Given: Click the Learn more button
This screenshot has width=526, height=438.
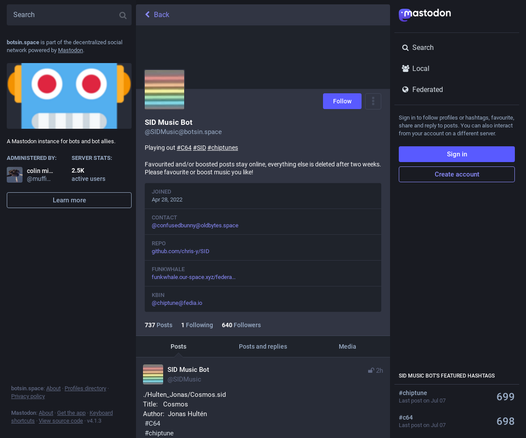Looking at the screenshot, I should click(69, 200).
